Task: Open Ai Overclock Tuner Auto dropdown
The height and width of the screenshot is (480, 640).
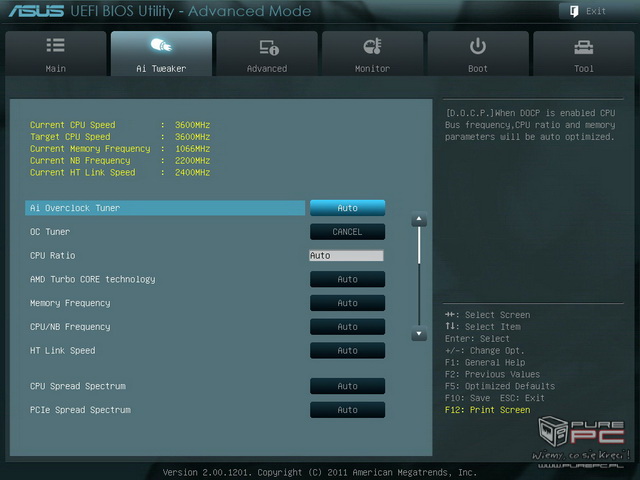Action: [x=347, y=208]
